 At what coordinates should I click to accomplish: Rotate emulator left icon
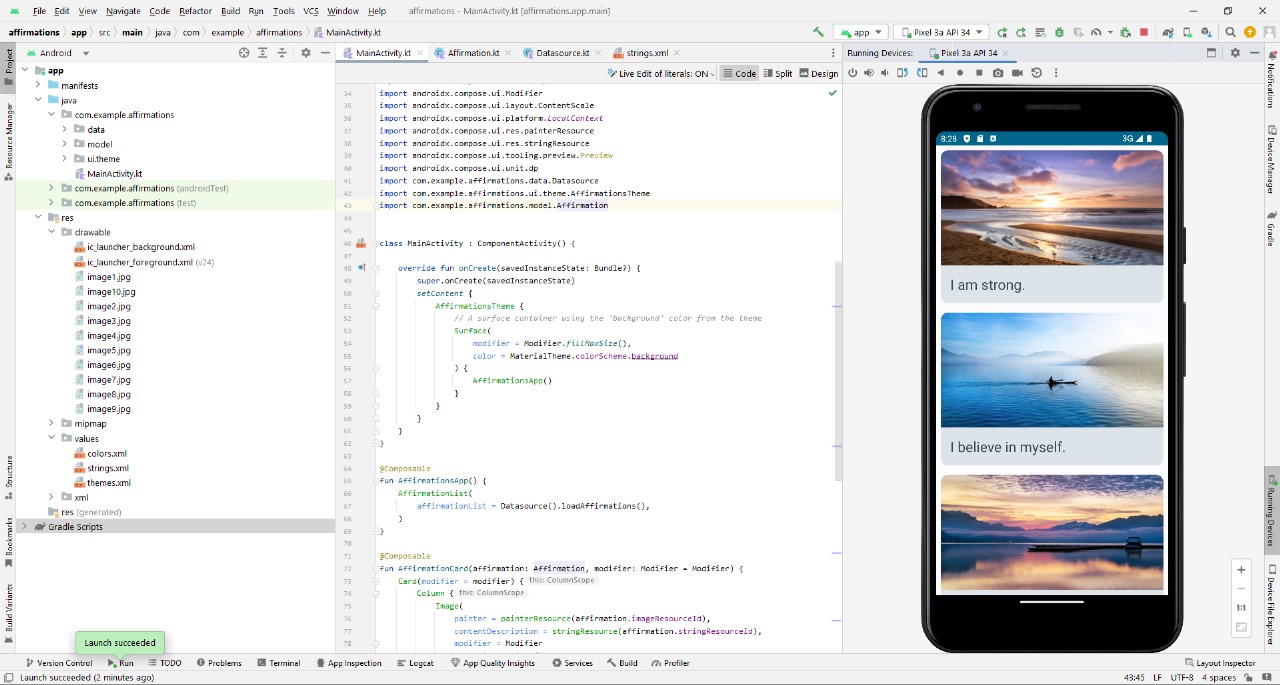[x=902, y=73]
